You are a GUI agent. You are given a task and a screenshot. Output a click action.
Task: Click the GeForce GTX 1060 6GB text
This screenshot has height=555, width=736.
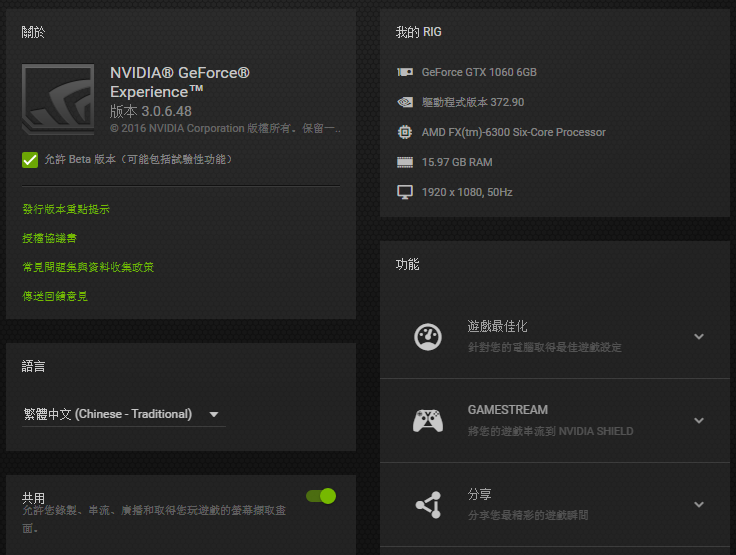pyautogui.click(x=479, y=72)
